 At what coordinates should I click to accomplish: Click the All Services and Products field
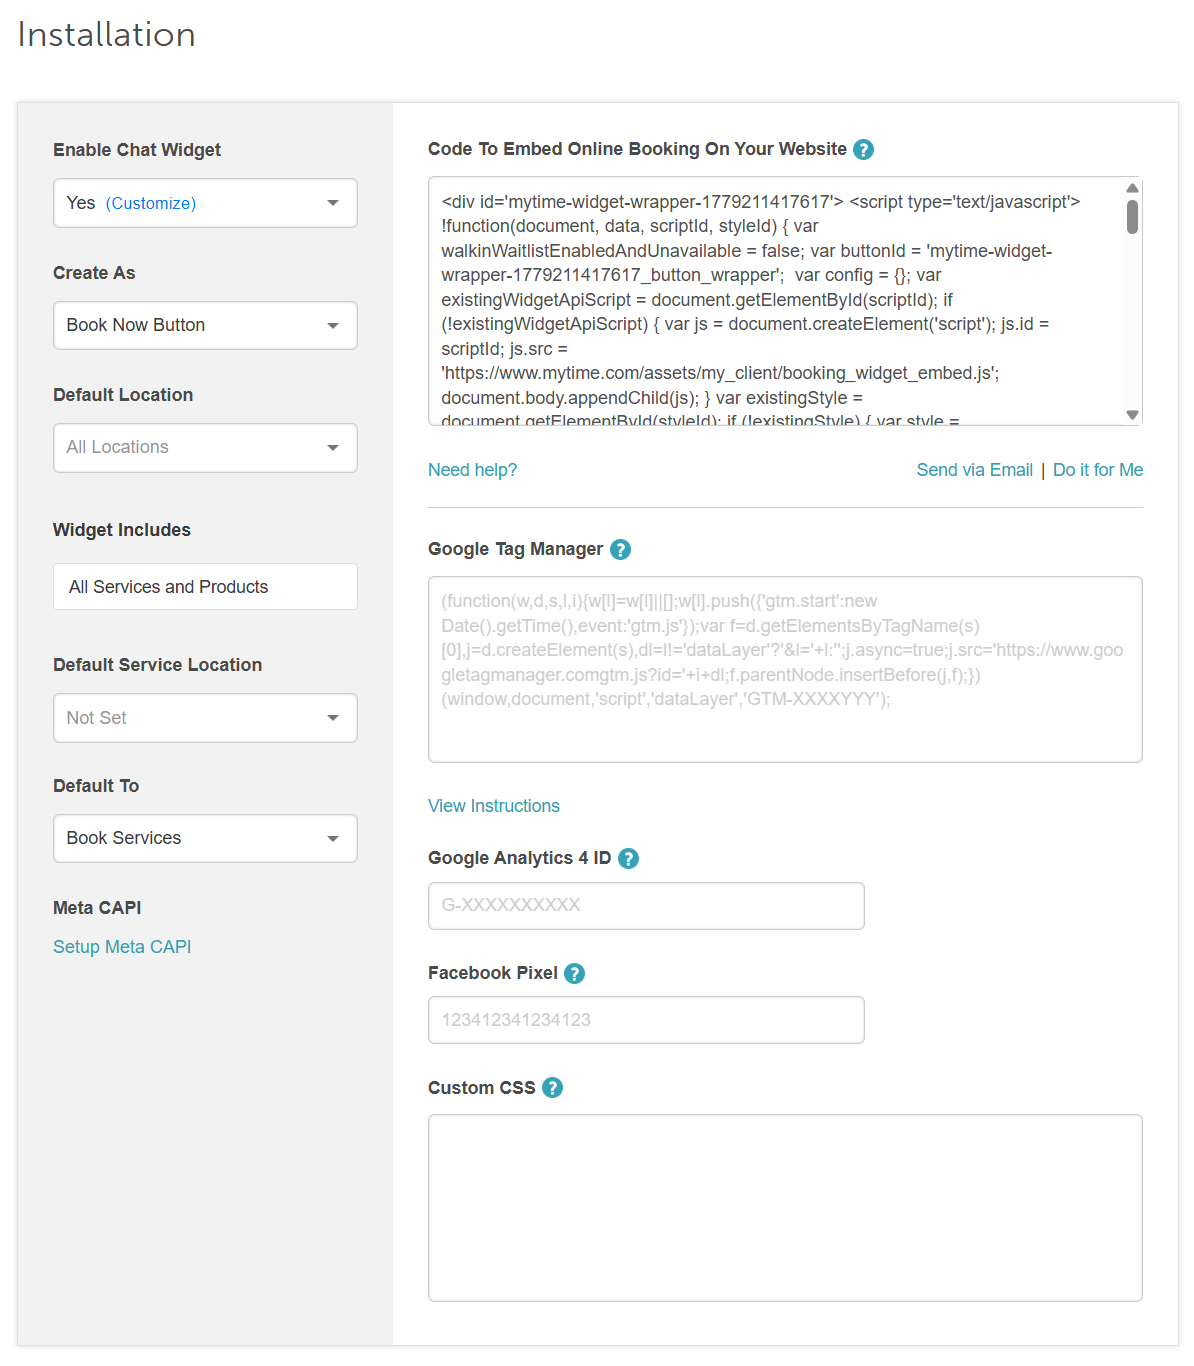(x=205, y=587)
